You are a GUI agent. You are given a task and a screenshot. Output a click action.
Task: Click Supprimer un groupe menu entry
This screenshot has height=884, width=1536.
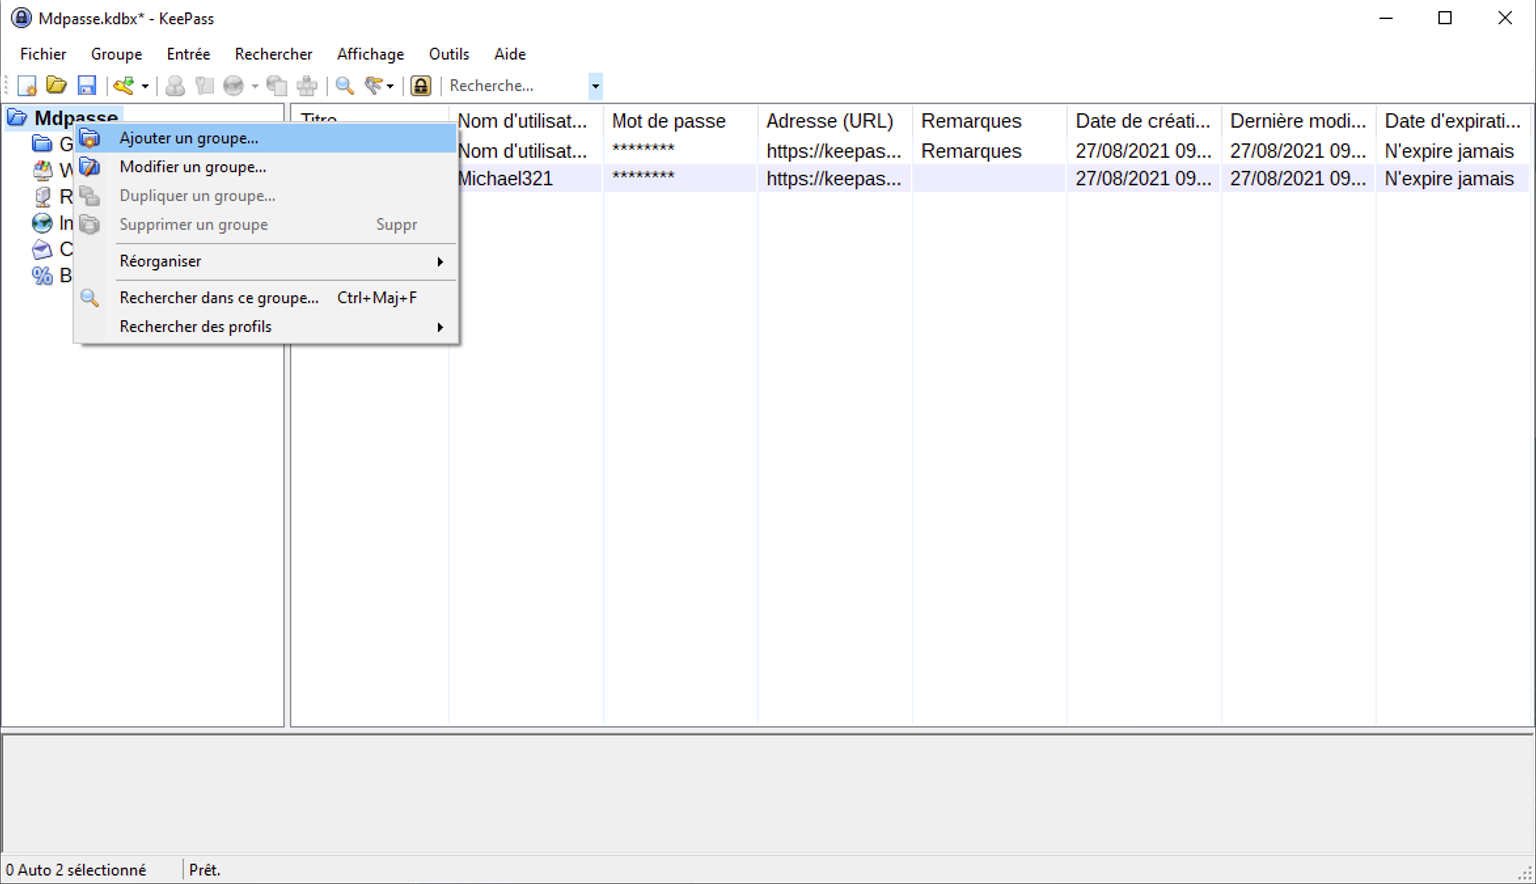click(266, 225)
